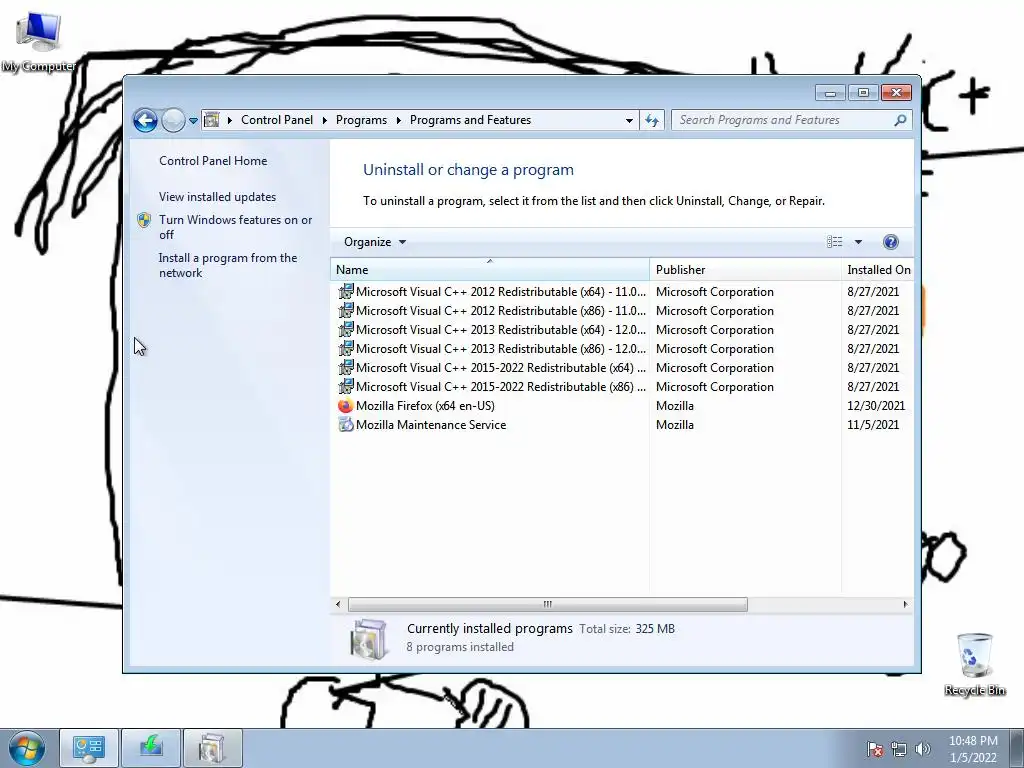Click installer icon of Visual C++ 2012 (x64)
This screenshot has height=768, width=1024.
345,291
